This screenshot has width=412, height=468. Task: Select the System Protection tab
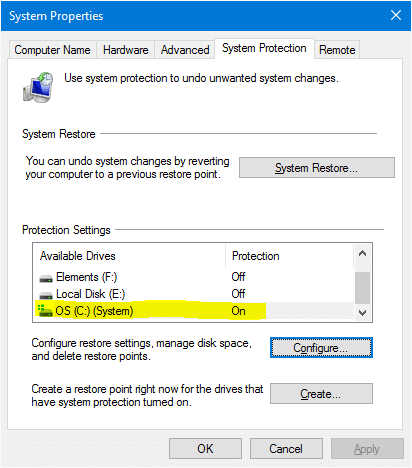264,48
